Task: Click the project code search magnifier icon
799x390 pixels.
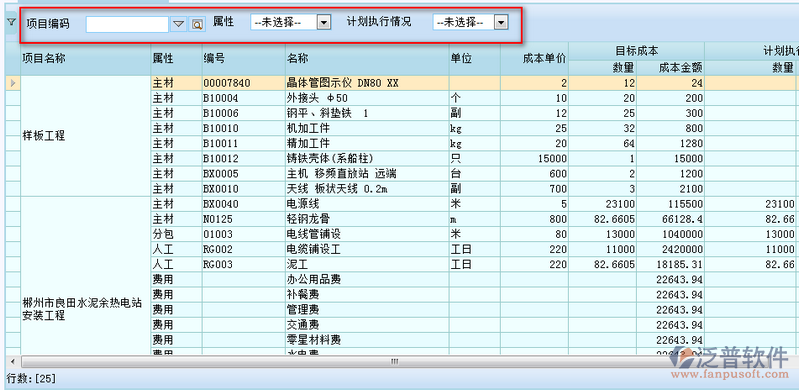Action: click(197, 24)
